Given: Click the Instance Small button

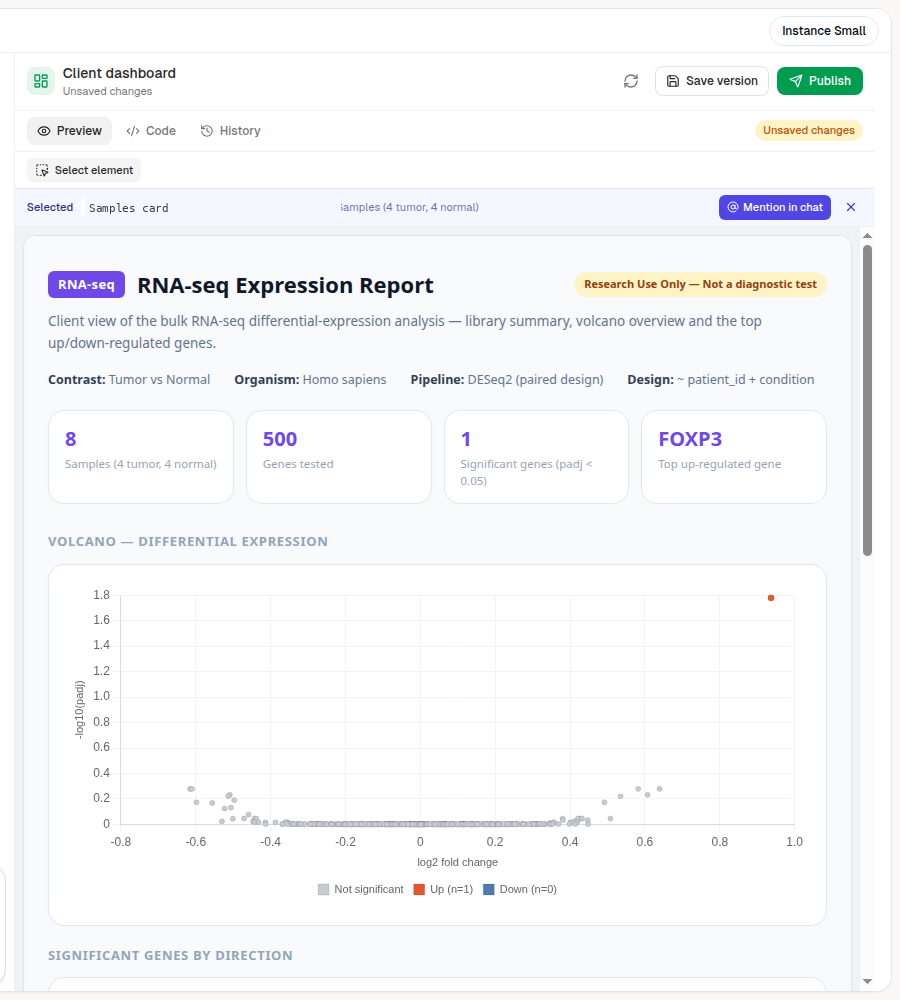Looking at the screenshot, I should (823, 31).
